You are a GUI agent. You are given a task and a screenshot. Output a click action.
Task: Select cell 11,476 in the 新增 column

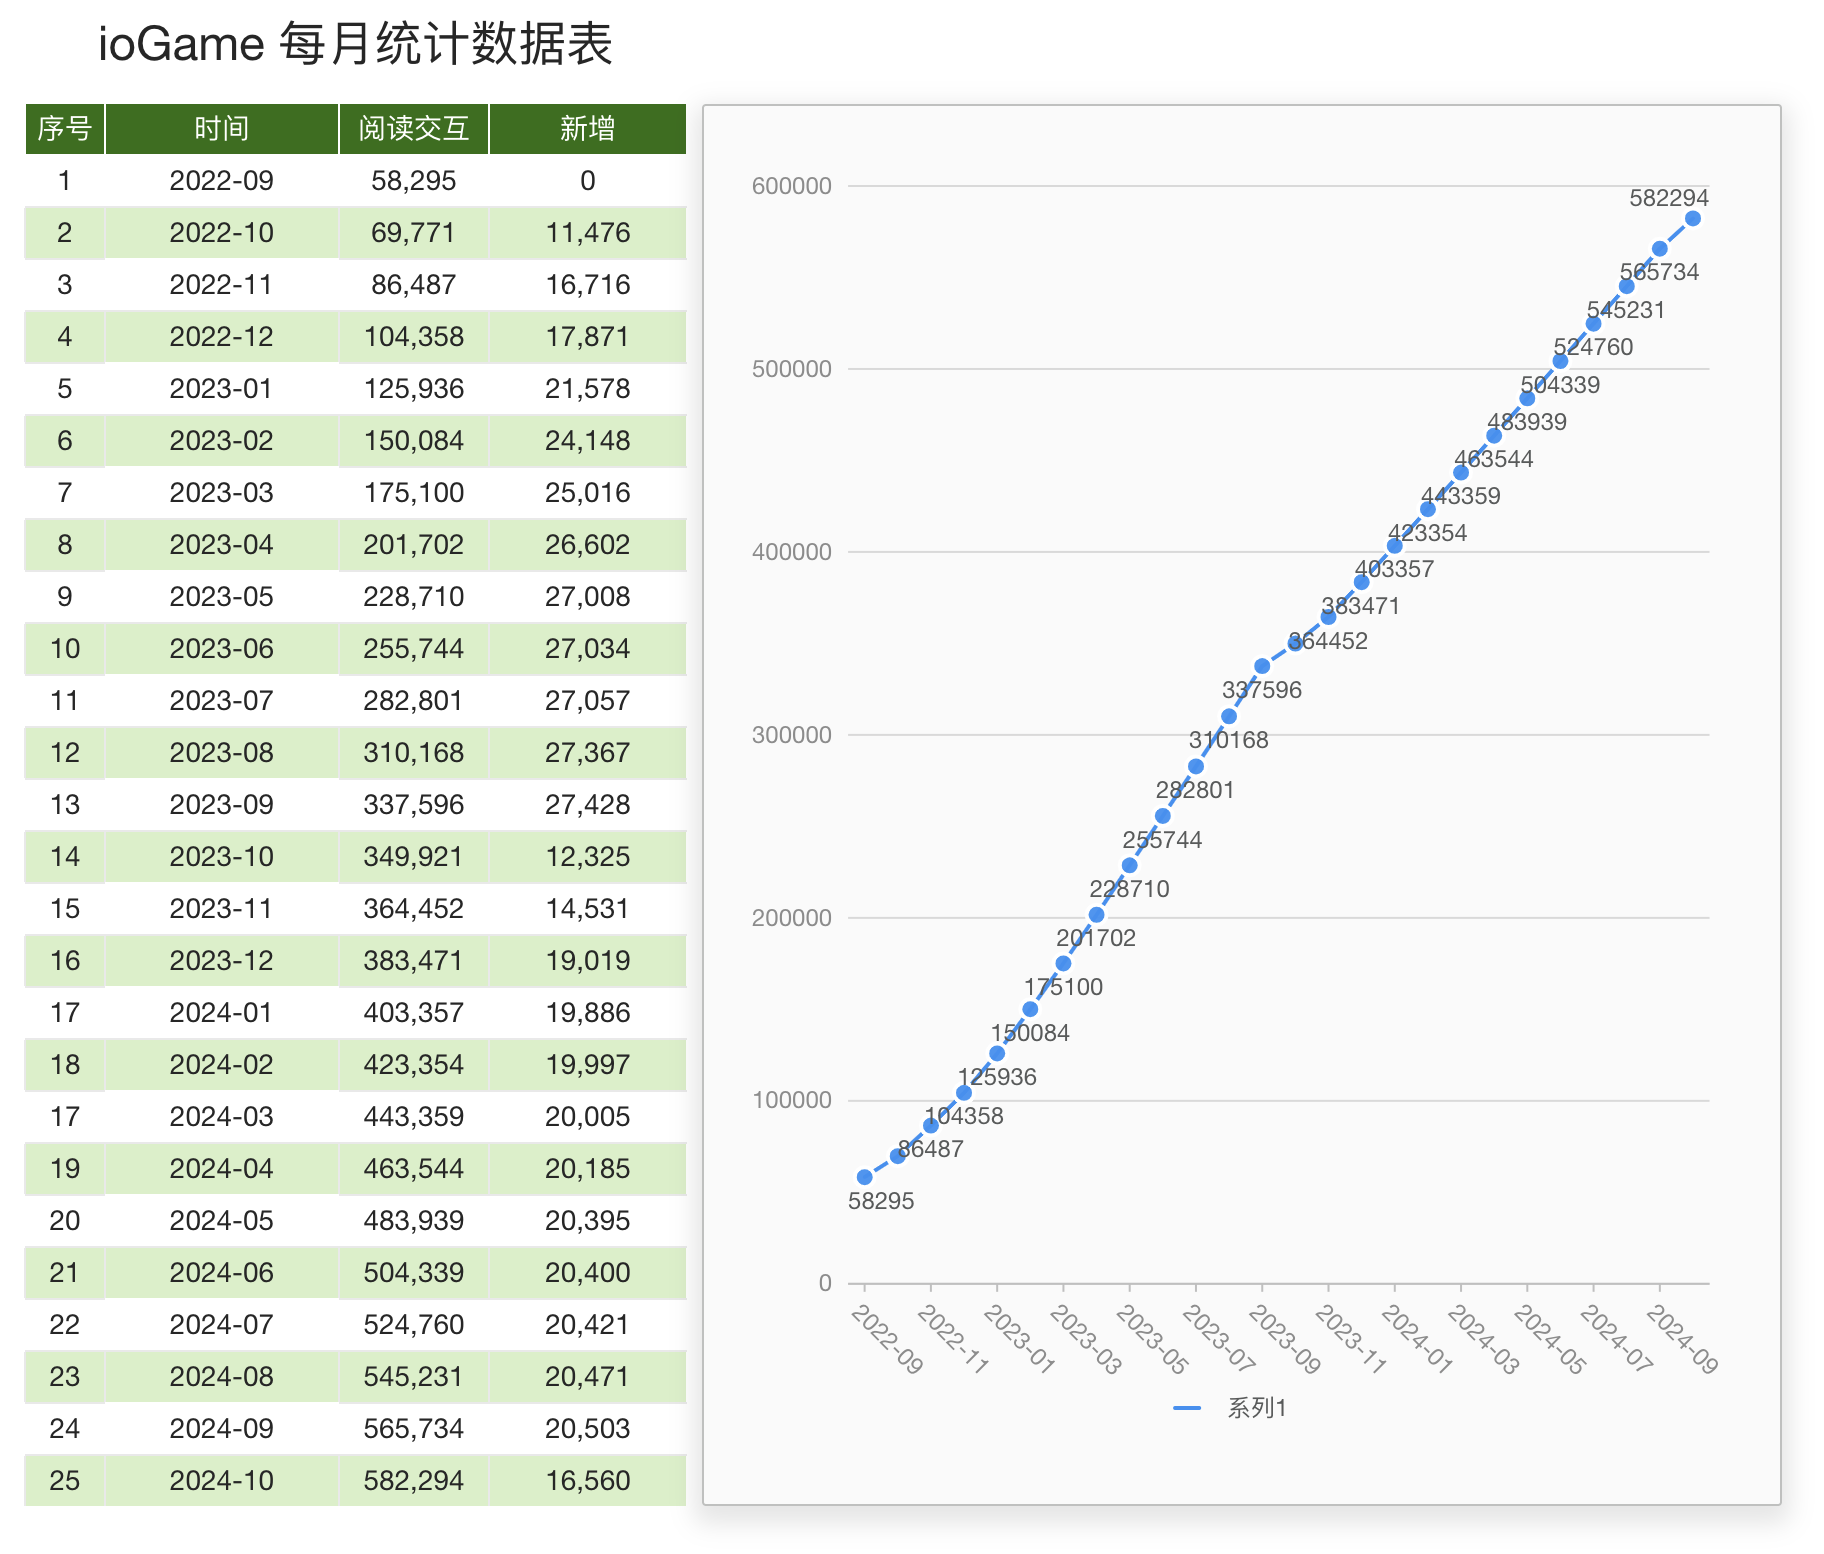pos(588,233)
